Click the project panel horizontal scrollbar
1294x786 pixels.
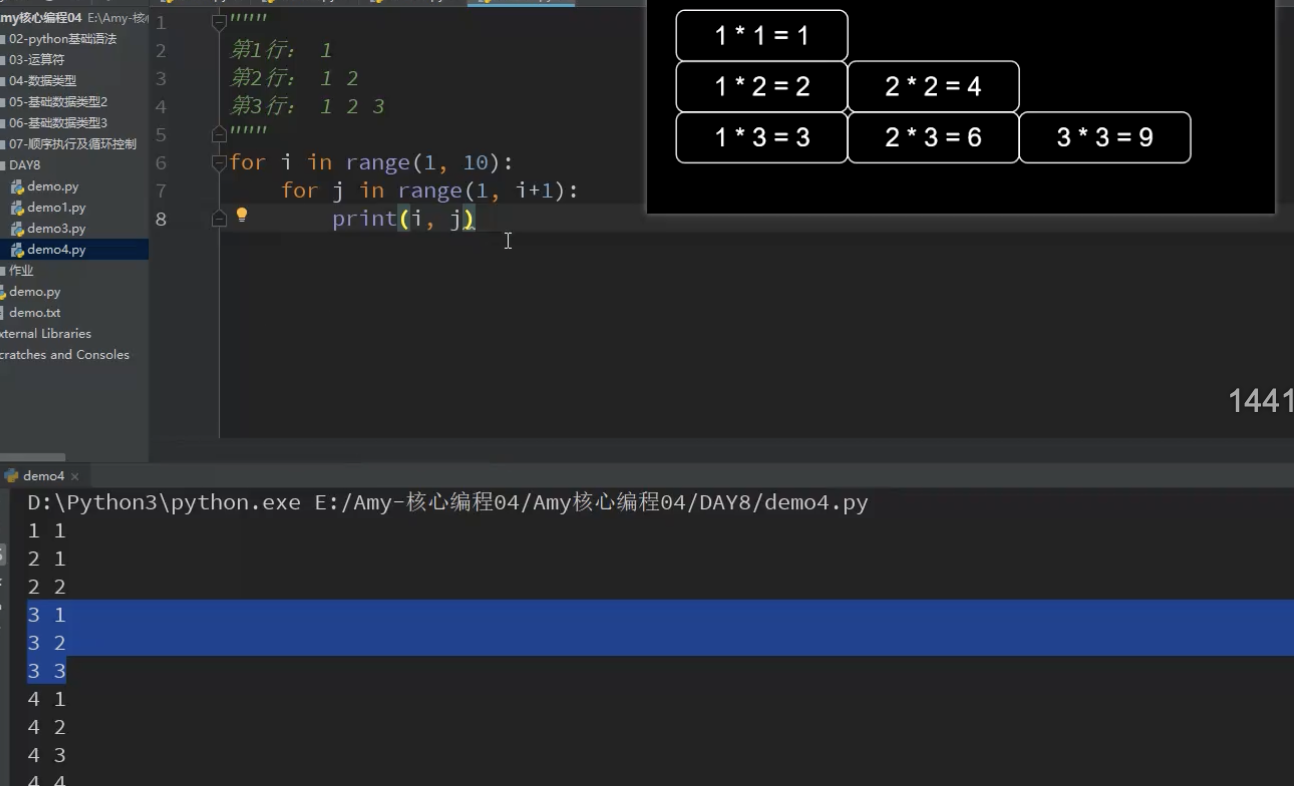[33, 458]
